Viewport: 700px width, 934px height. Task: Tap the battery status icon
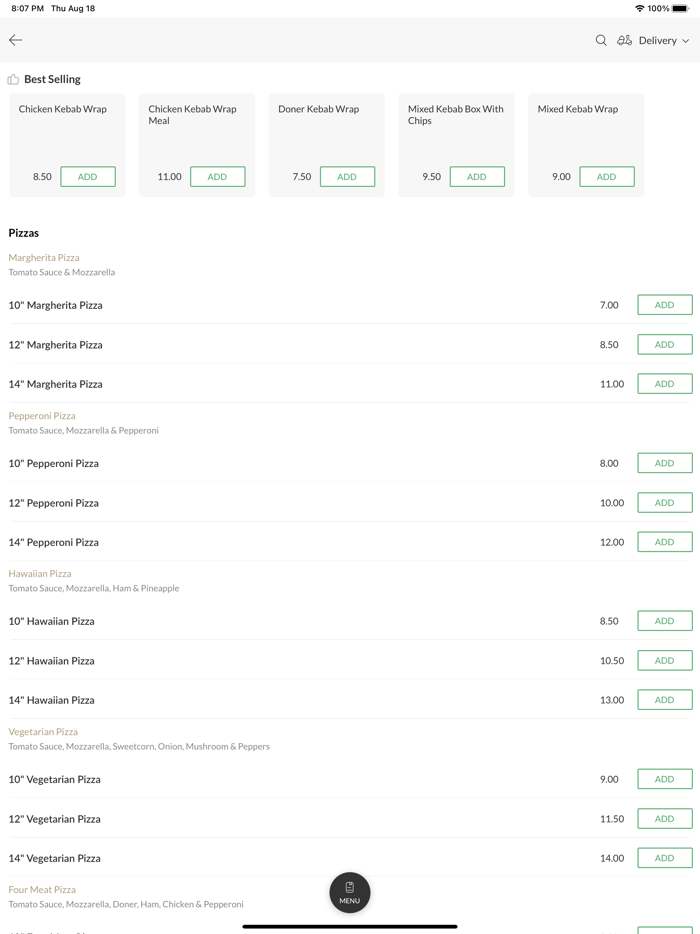pos(680,8)
